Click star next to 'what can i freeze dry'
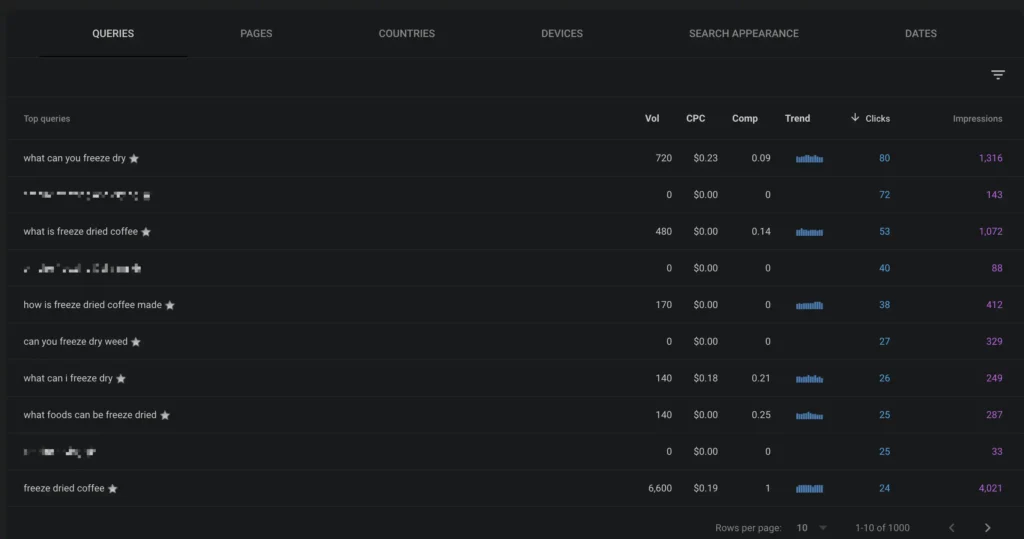Viewport: 1024px width, 539px height. [121, 379]
